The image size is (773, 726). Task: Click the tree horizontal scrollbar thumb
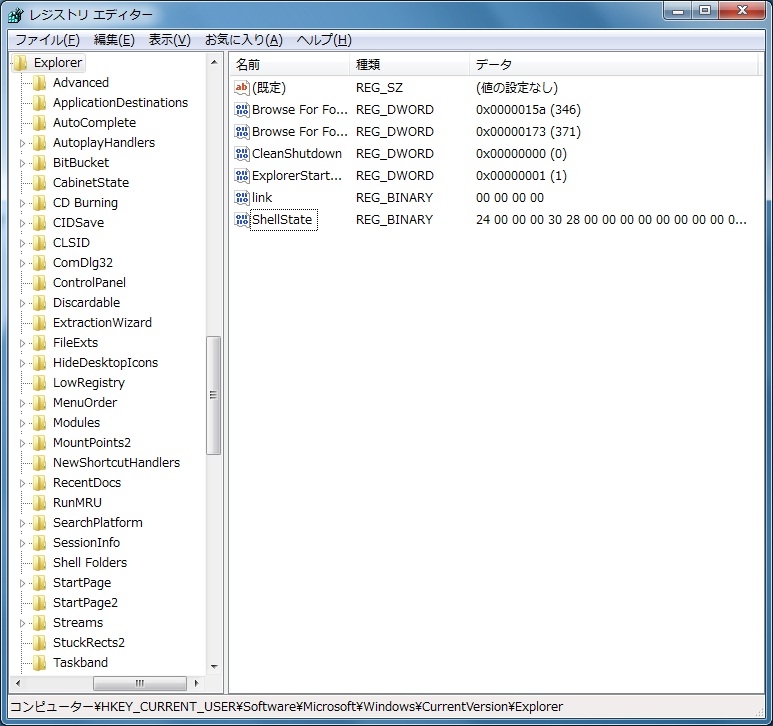coord(140,683)
